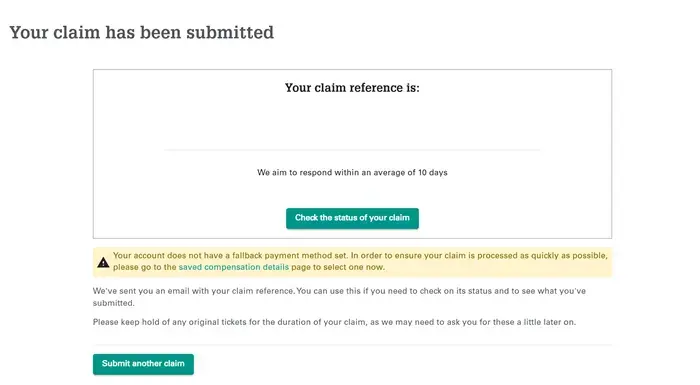The width and height of the screenshot is (700, 385).
Task: Click the warning triangle icon
Action: coord(103,262)
